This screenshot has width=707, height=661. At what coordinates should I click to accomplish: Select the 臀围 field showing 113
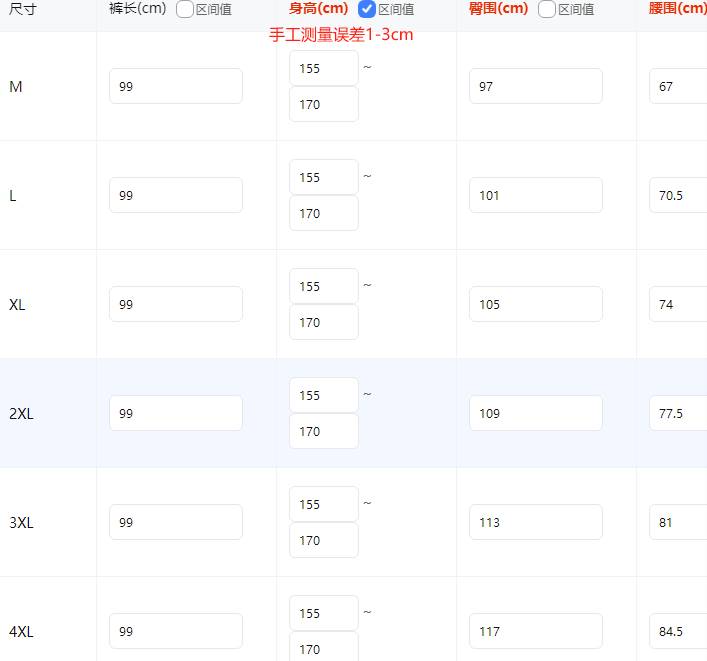pyautogui.click(x=535, y=522)
